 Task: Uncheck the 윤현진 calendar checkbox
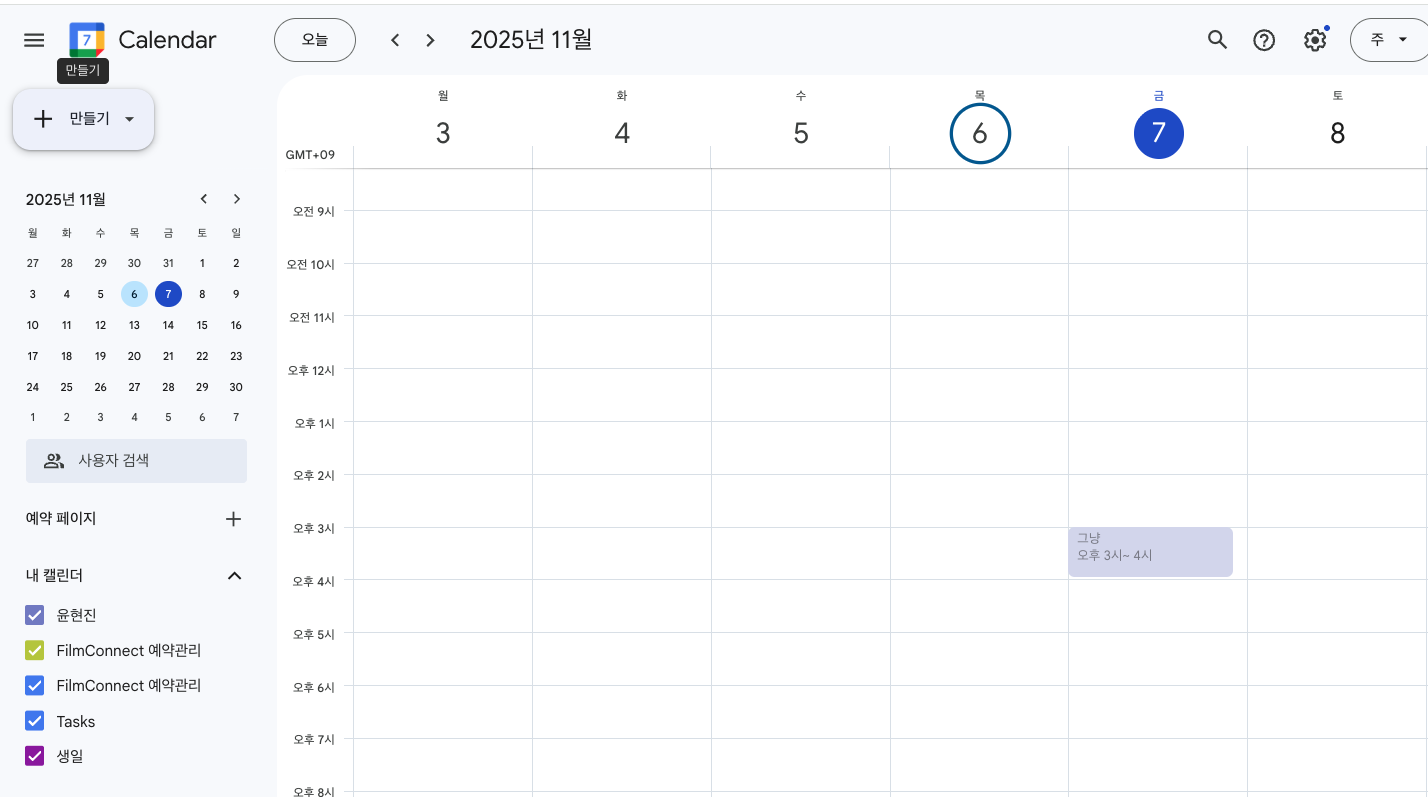tap(35, 615)
